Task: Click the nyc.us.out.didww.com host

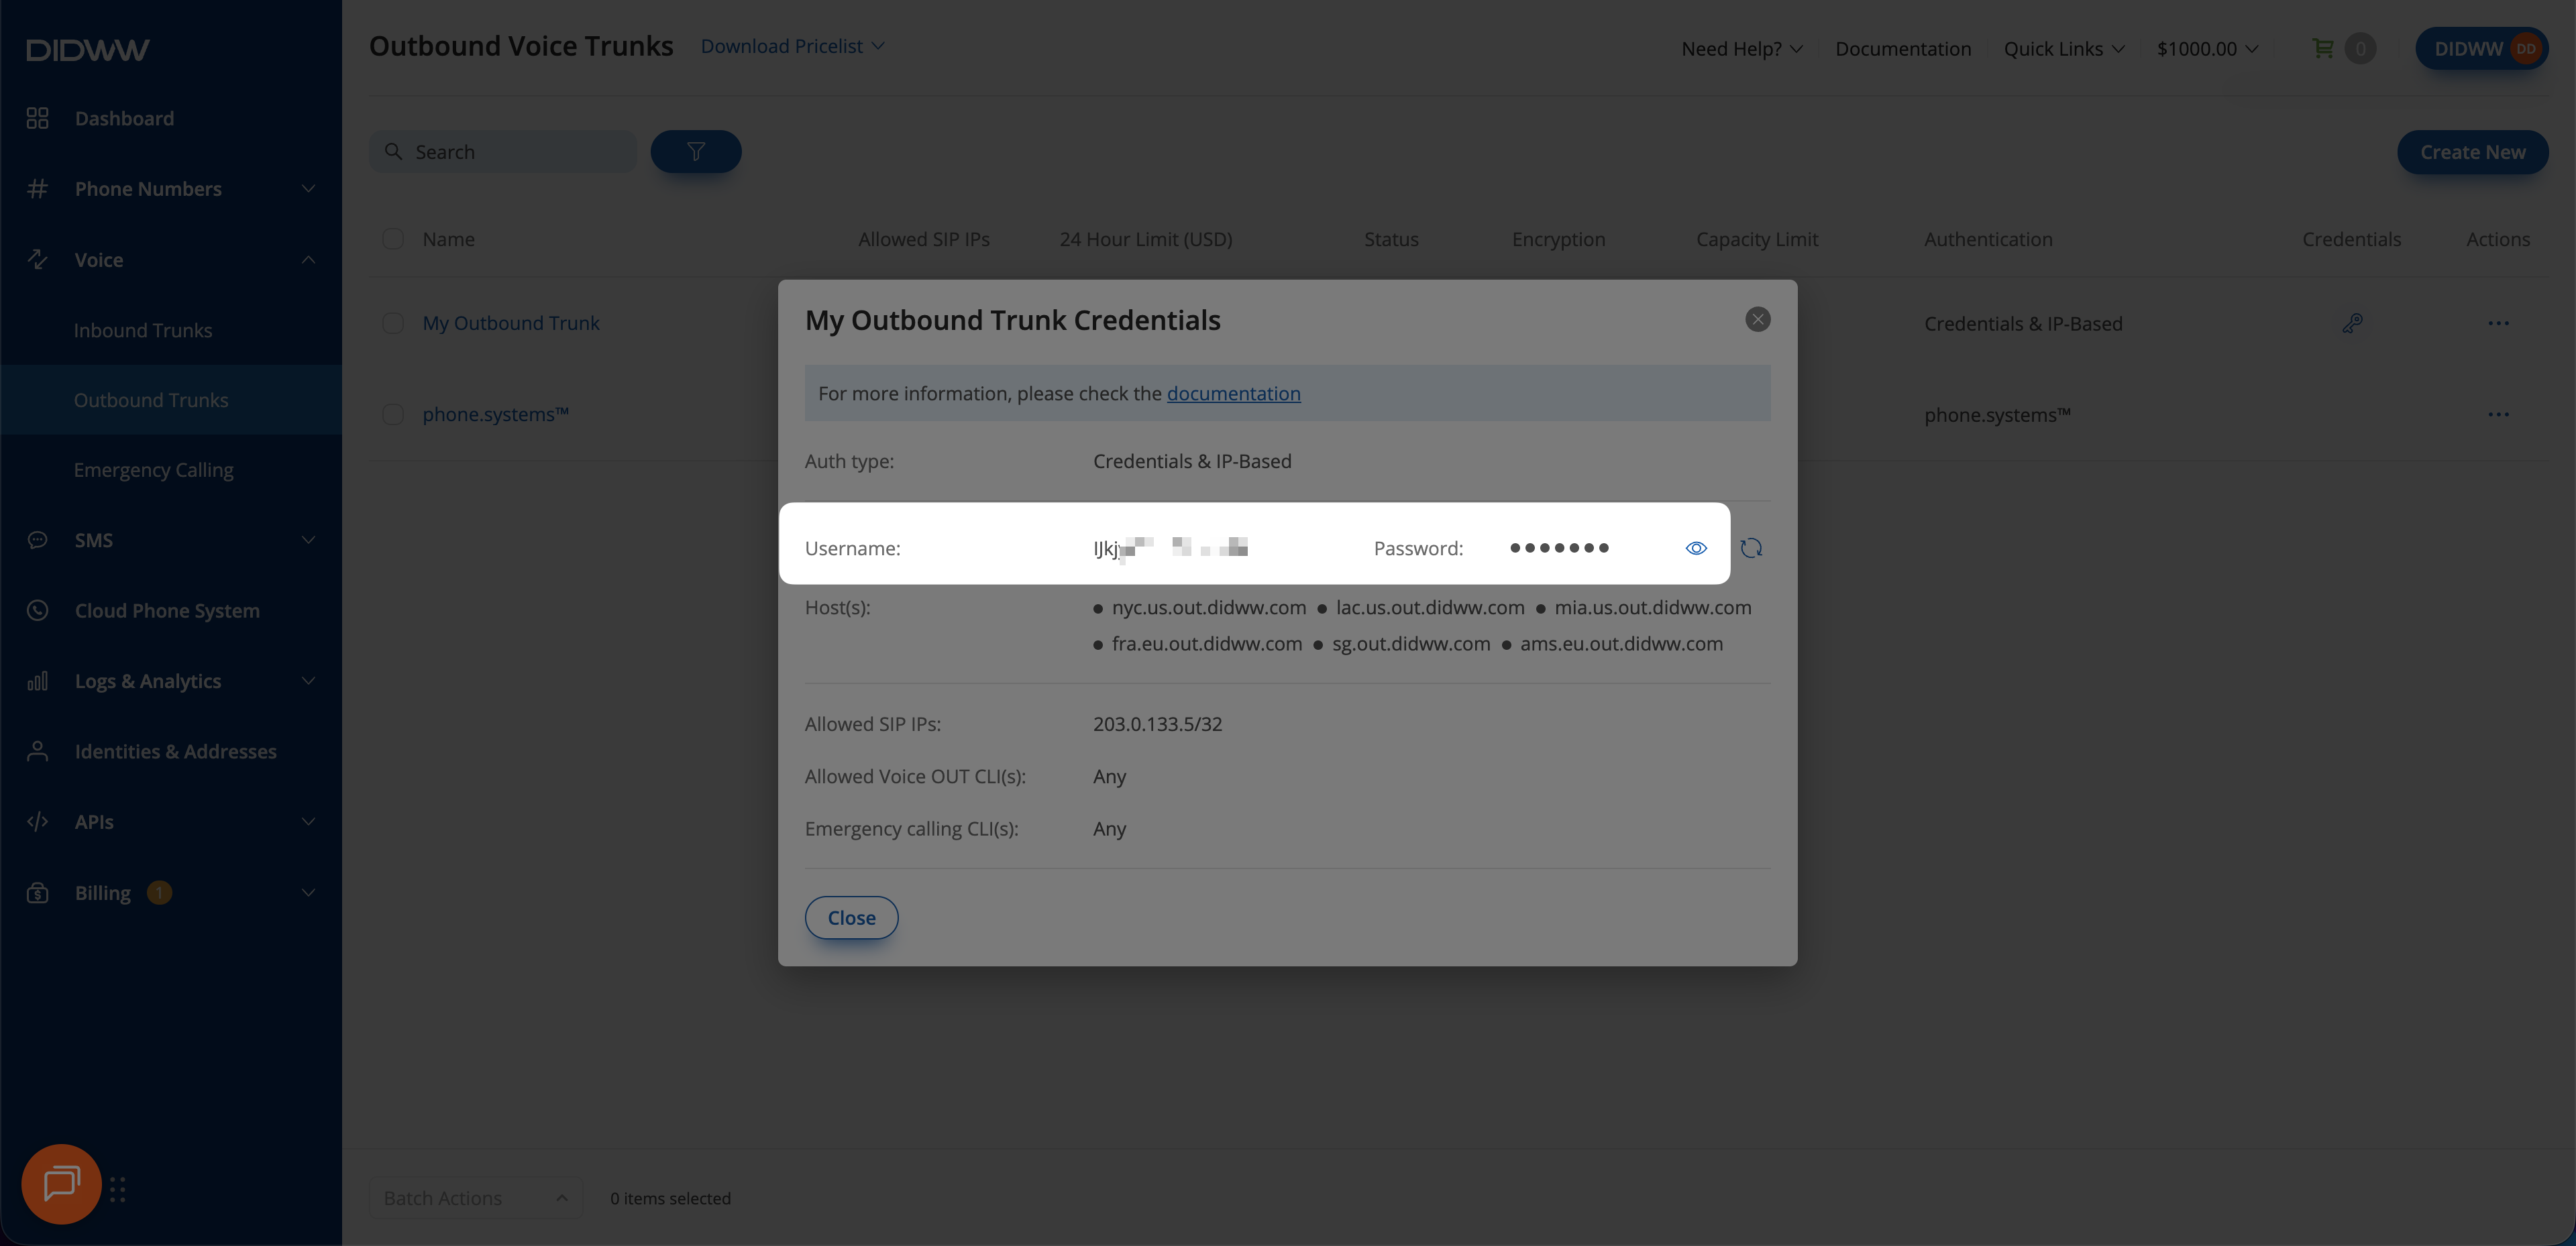Action: pyautogui.click(x=1209, y=607)
